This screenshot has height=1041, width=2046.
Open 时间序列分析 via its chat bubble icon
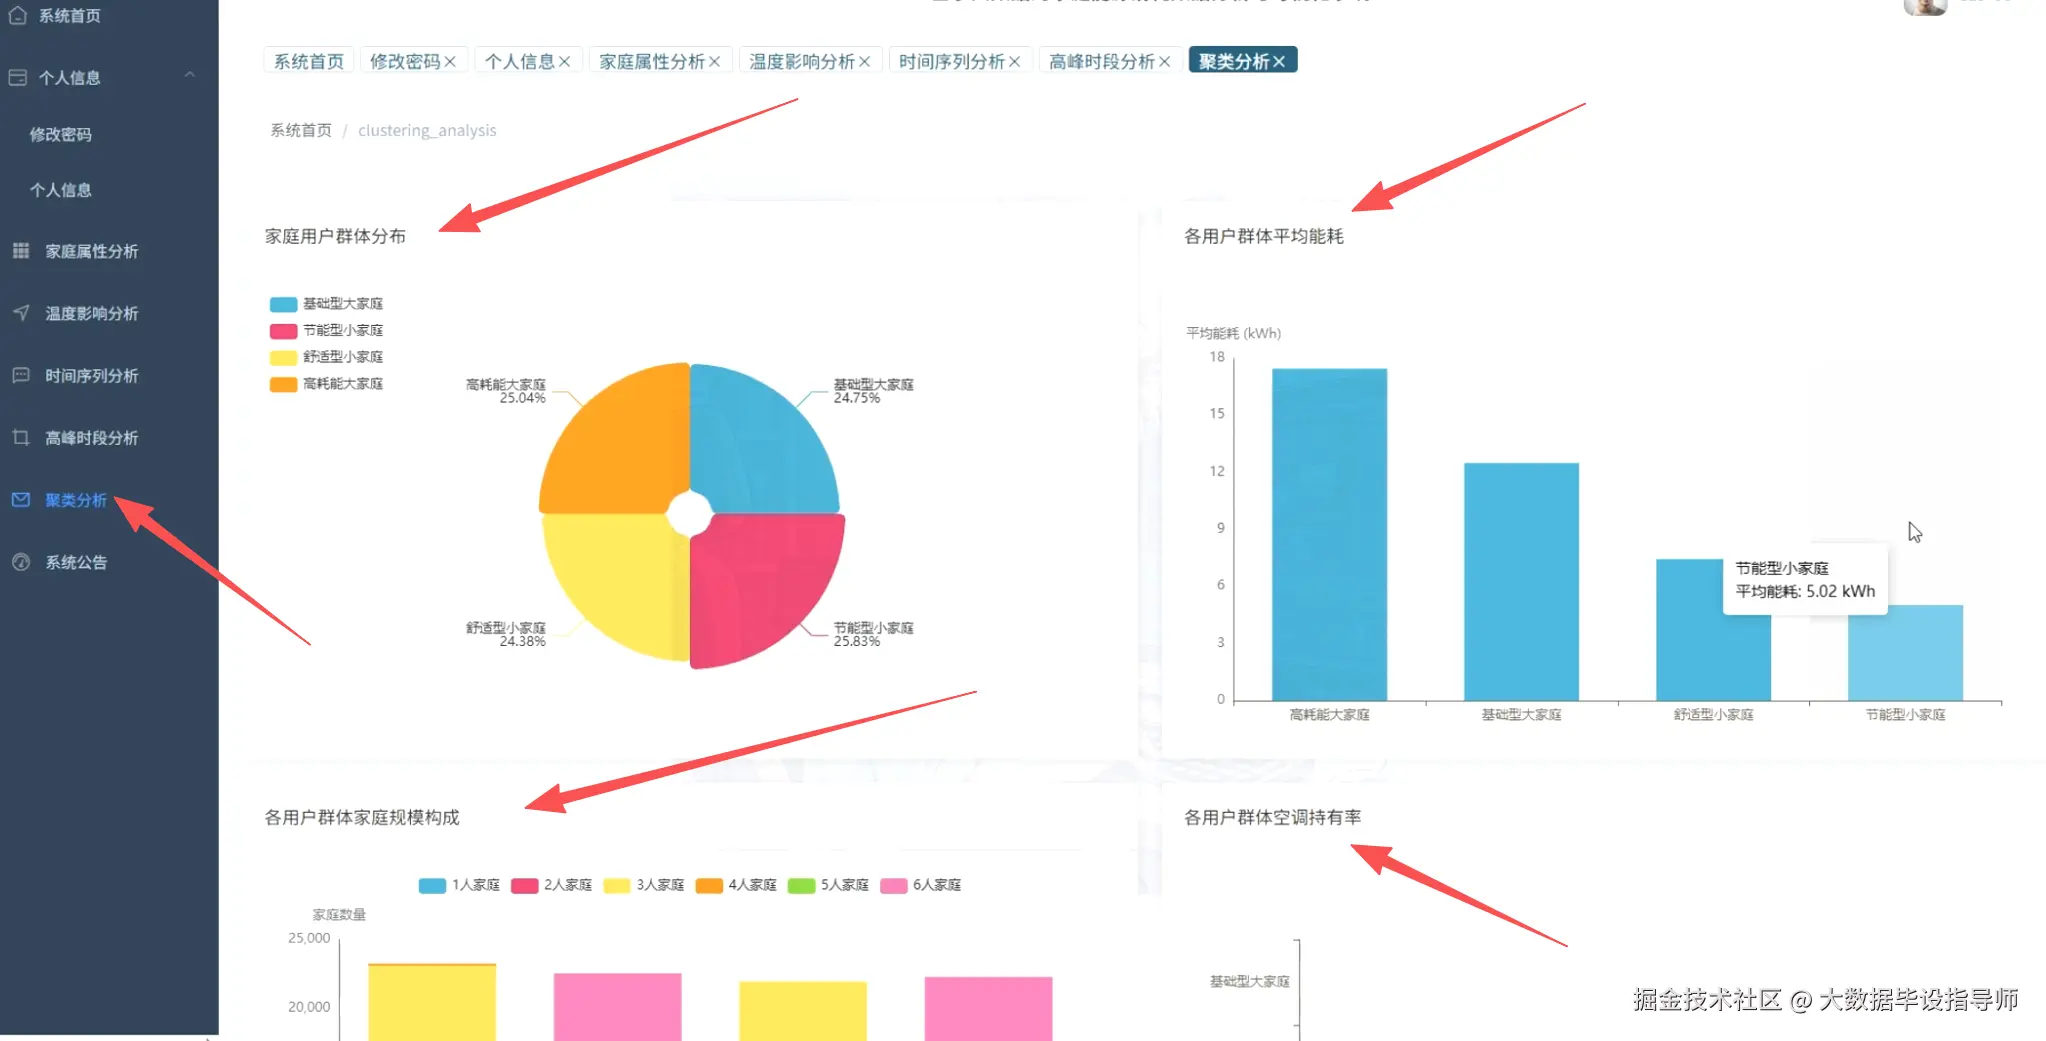[20, 375]
